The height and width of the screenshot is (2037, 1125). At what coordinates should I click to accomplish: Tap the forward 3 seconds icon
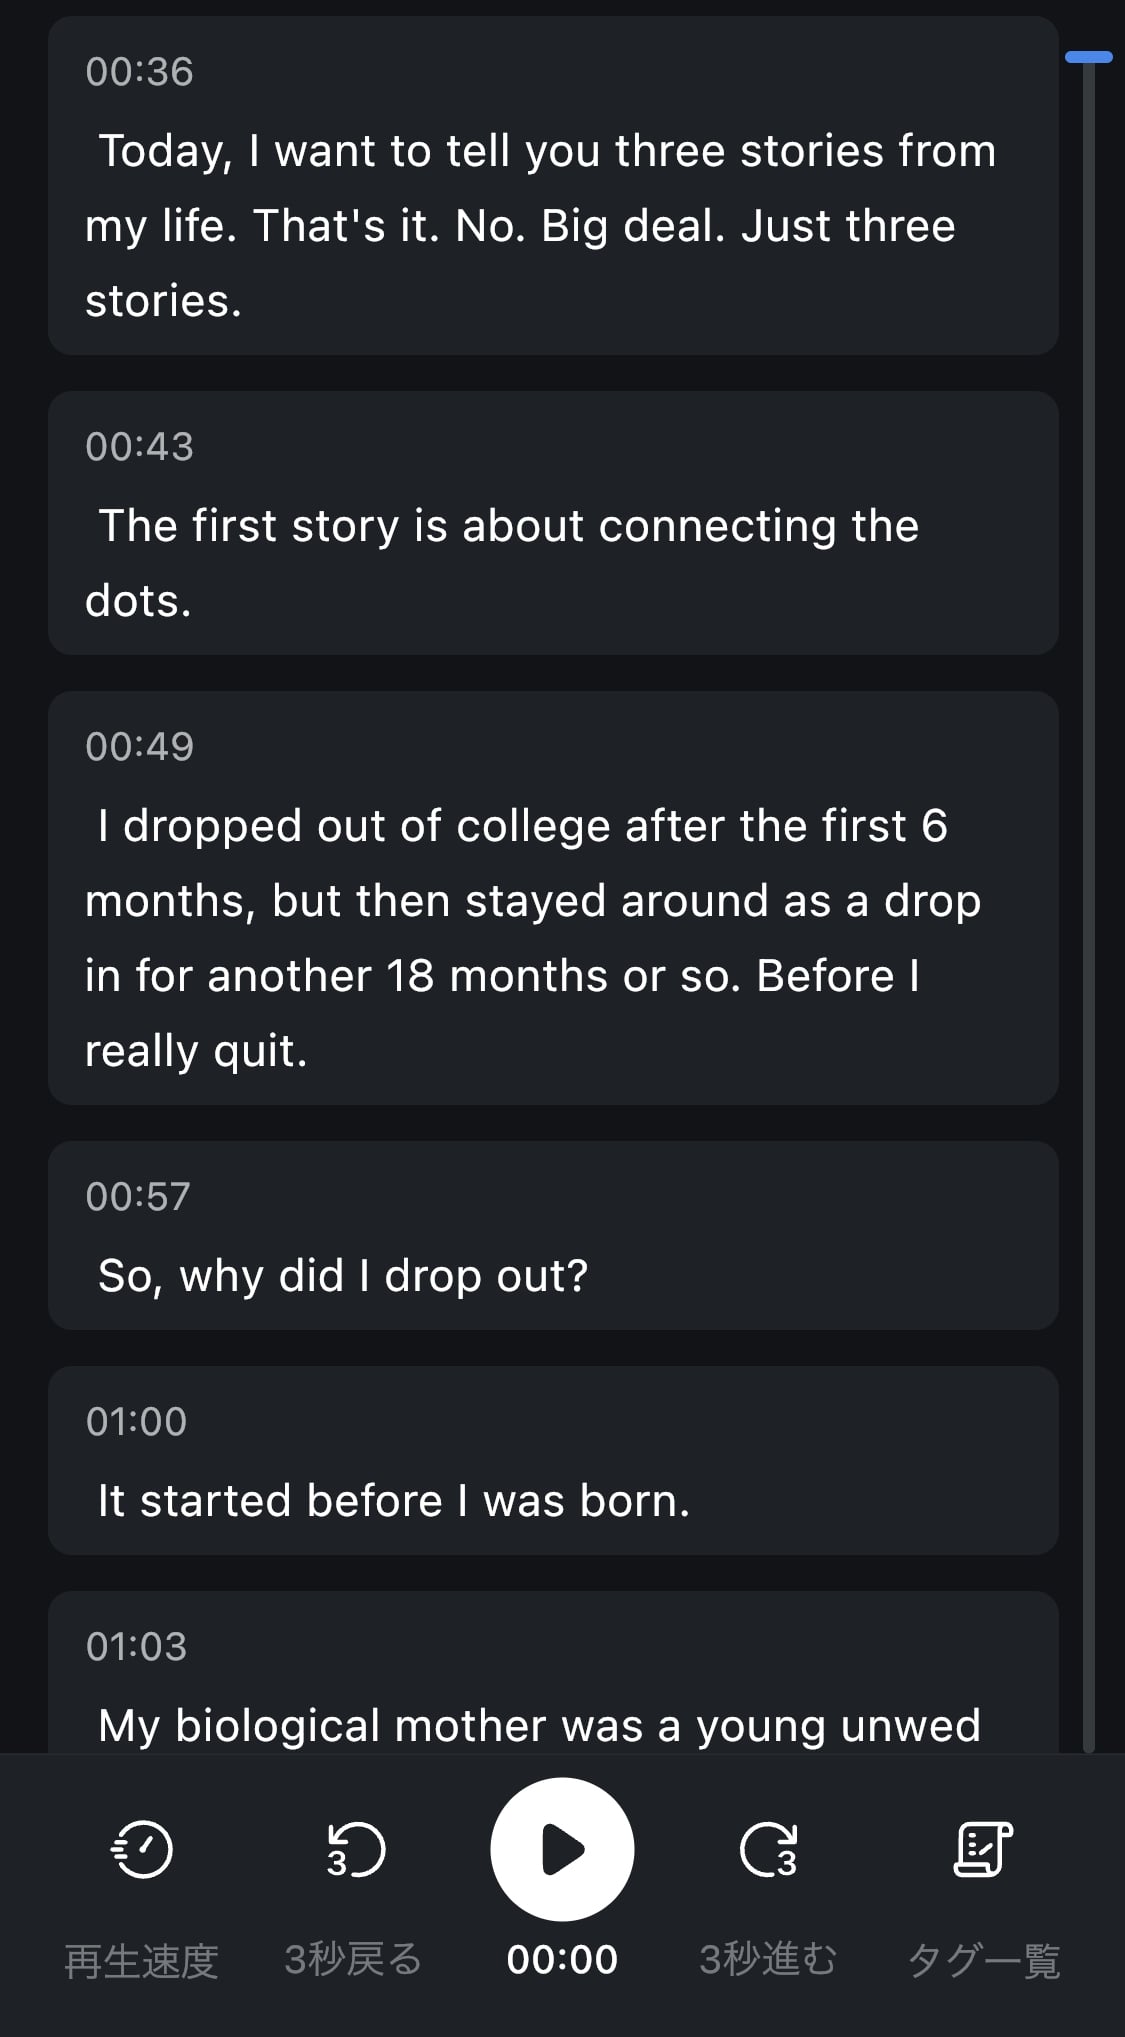pyautogui.click(x=768, y=1850)
